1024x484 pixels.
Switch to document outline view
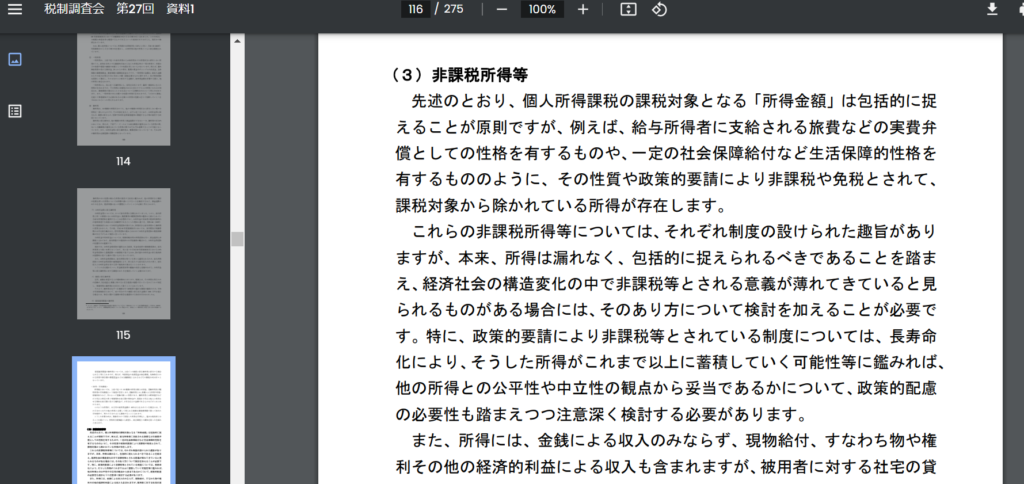click(x=15, y=111)
